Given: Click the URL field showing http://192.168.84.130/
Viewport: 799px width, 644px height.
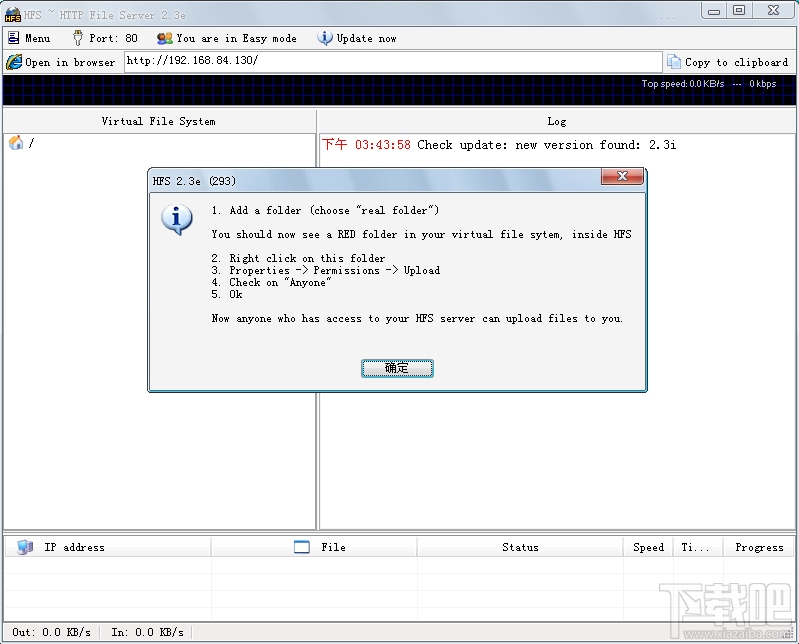Looking at the screenshot, I should point(393,62).
